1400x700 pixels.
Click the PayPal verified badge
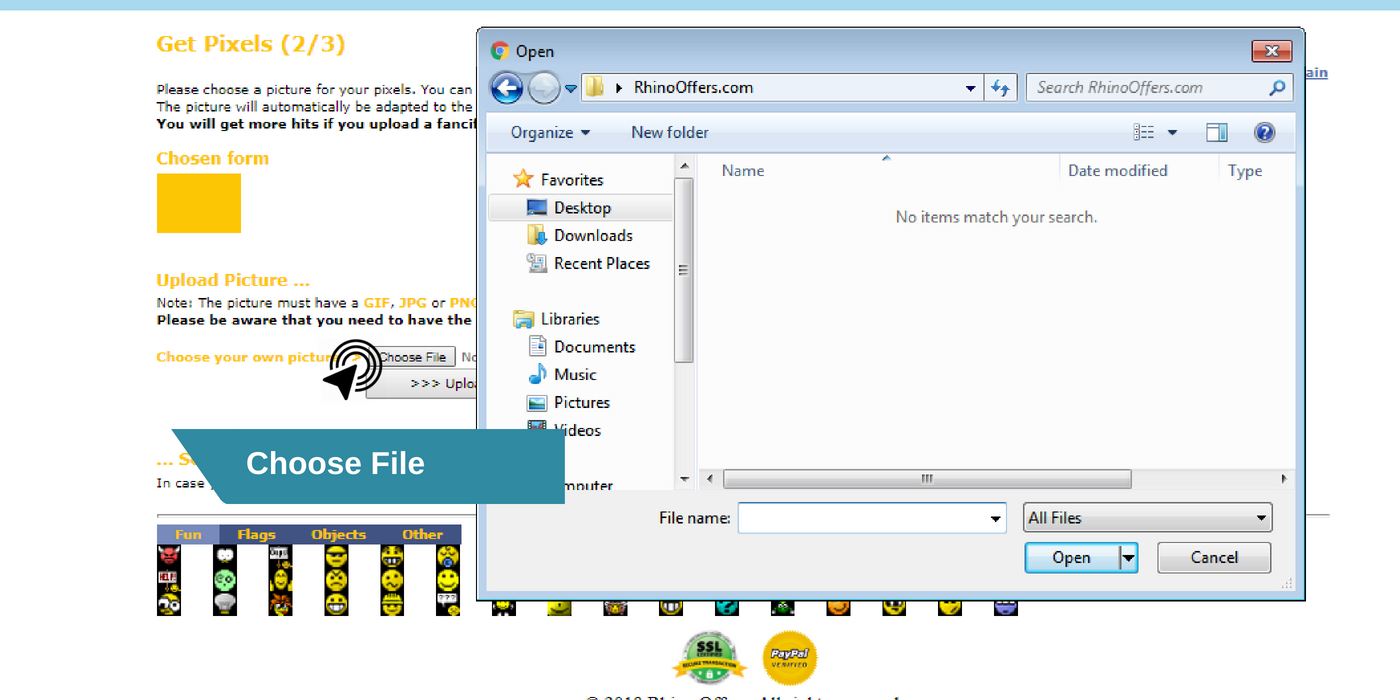790,658
